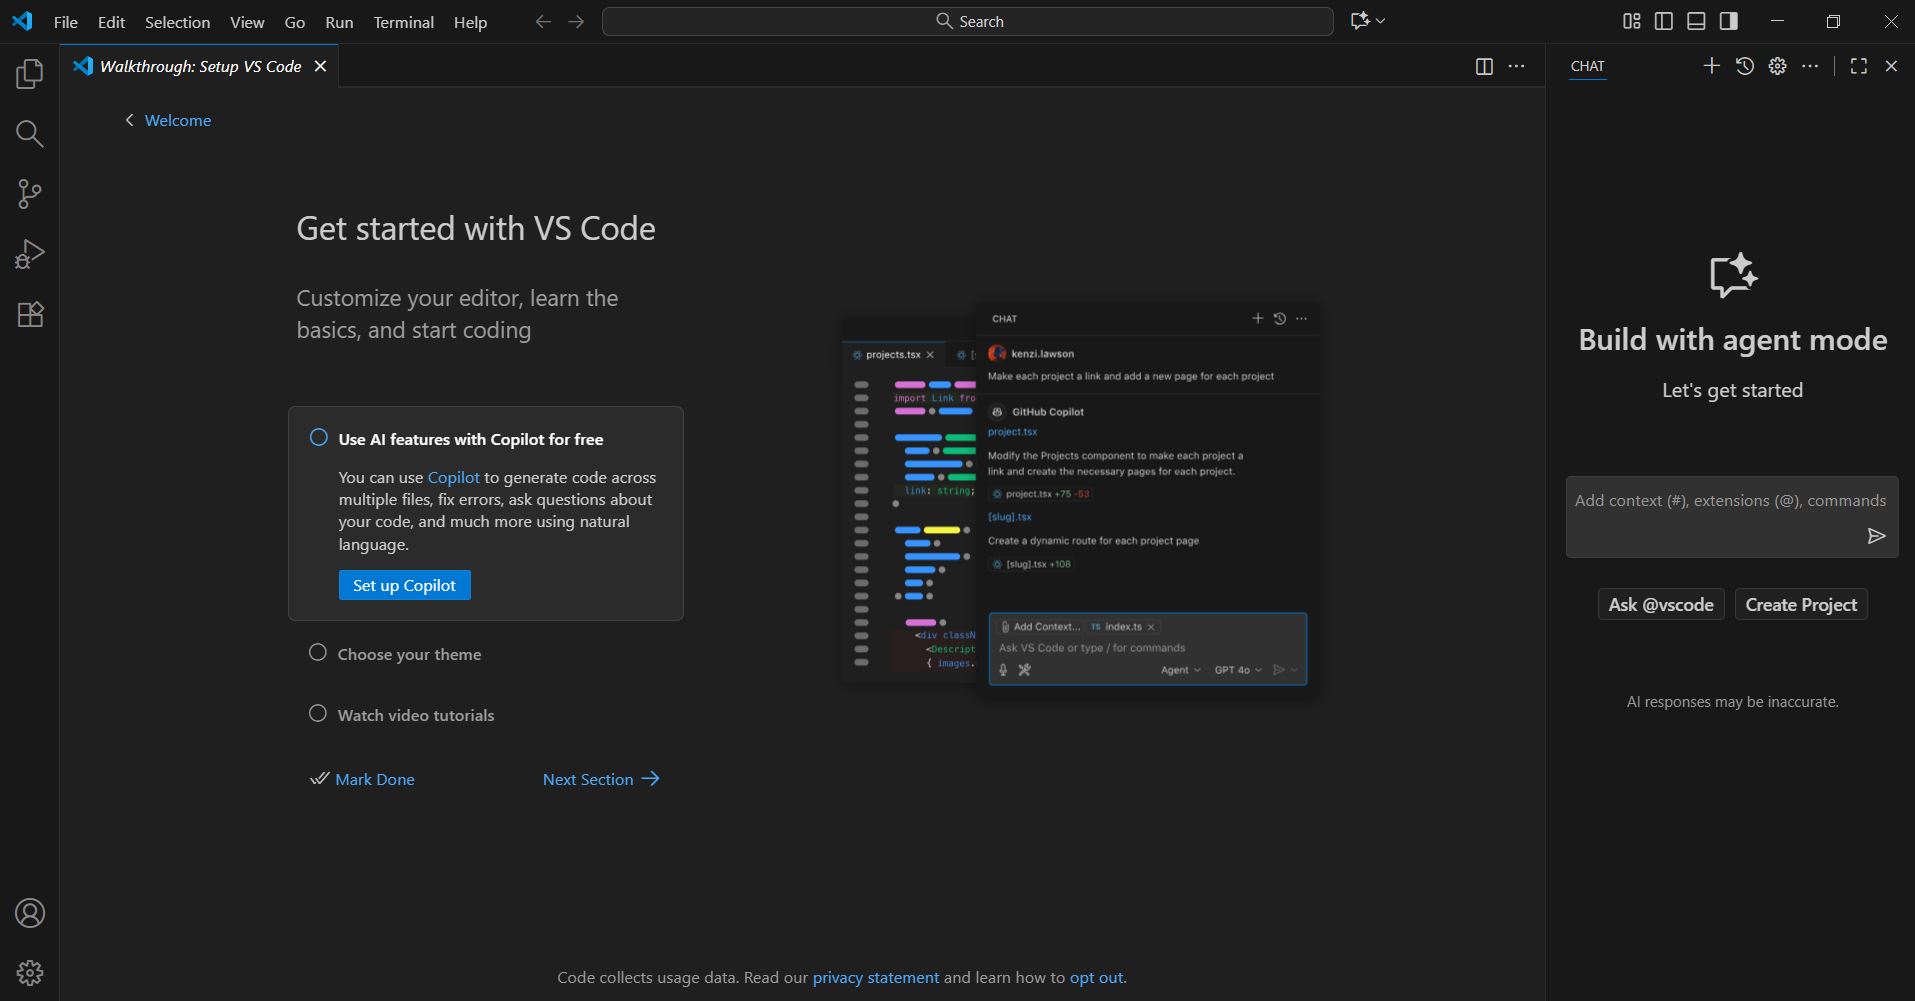Viewport: 1915px width, 1001px height.
Task: Open the Edit menu
Action: click(x=111, y=22)
